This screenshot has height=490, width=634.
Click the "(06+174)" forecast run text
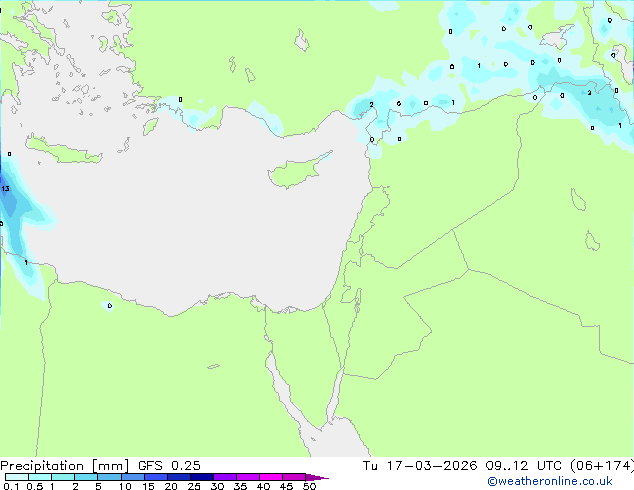[x=602, y=466]
